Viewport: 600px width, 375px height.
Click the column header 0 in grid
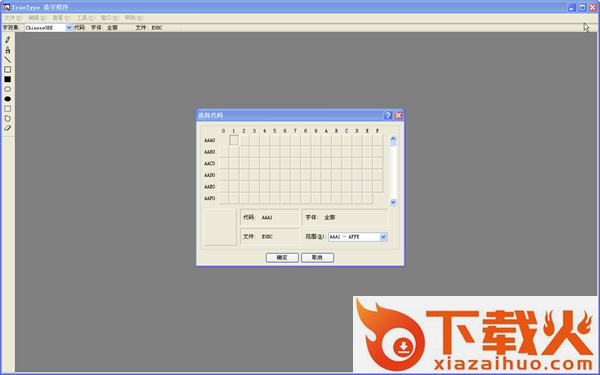pyautogui.click(x=223, y=131)
